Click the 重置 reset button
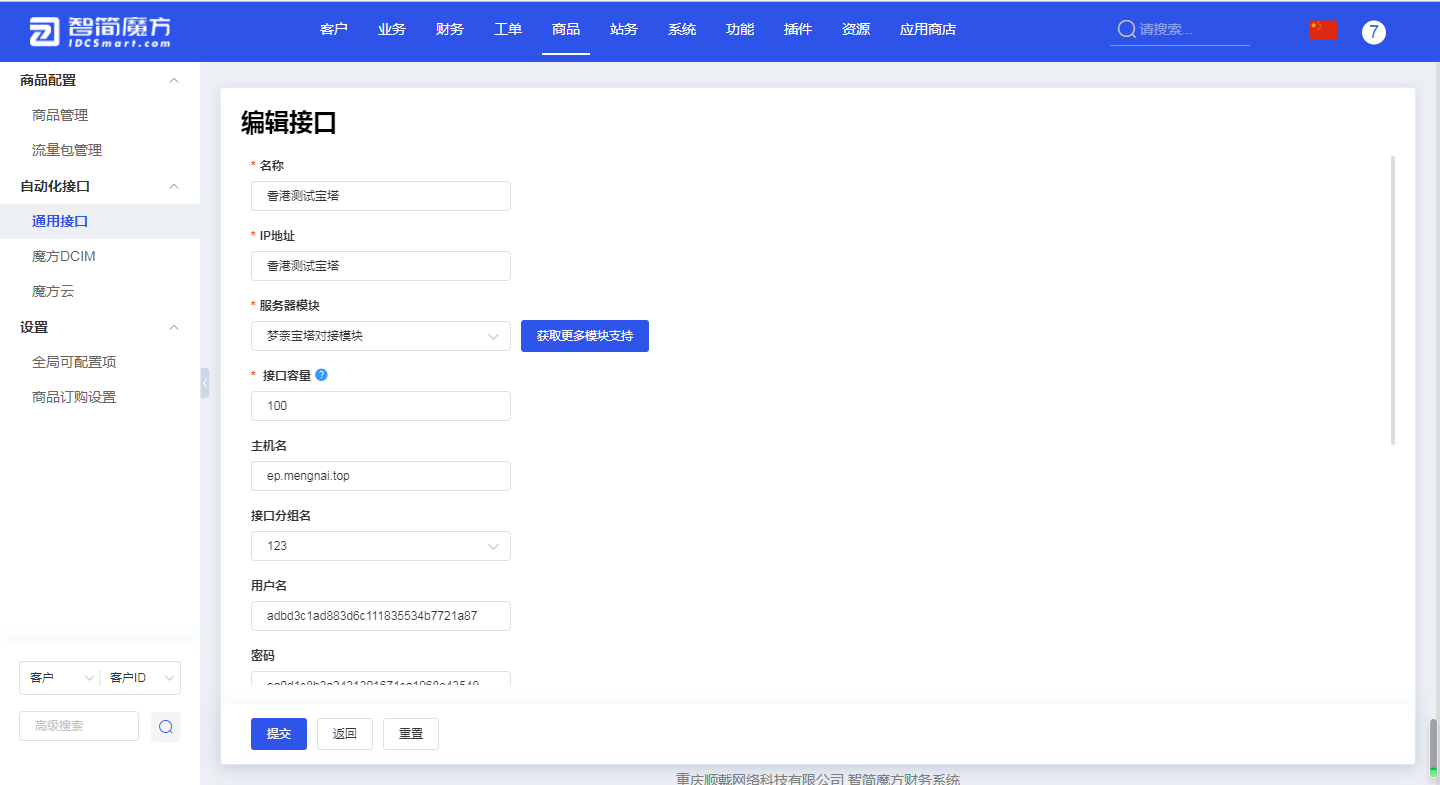This screenshot has height=785, width=1440. tap(411, 734)
